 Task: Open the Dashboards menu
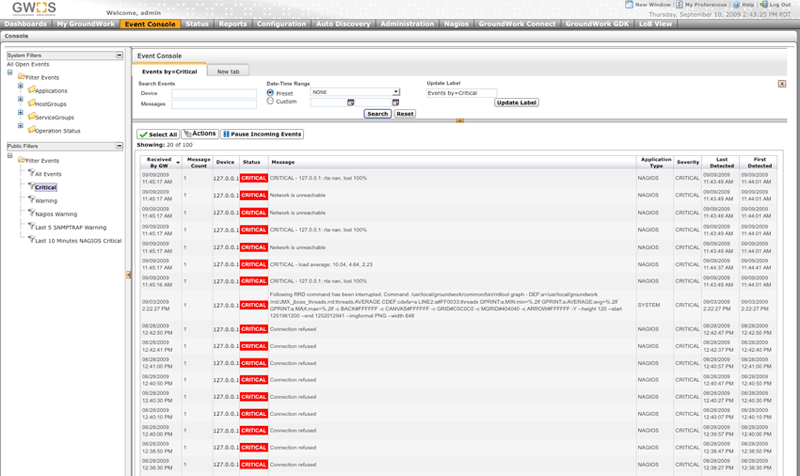point(26,24)
